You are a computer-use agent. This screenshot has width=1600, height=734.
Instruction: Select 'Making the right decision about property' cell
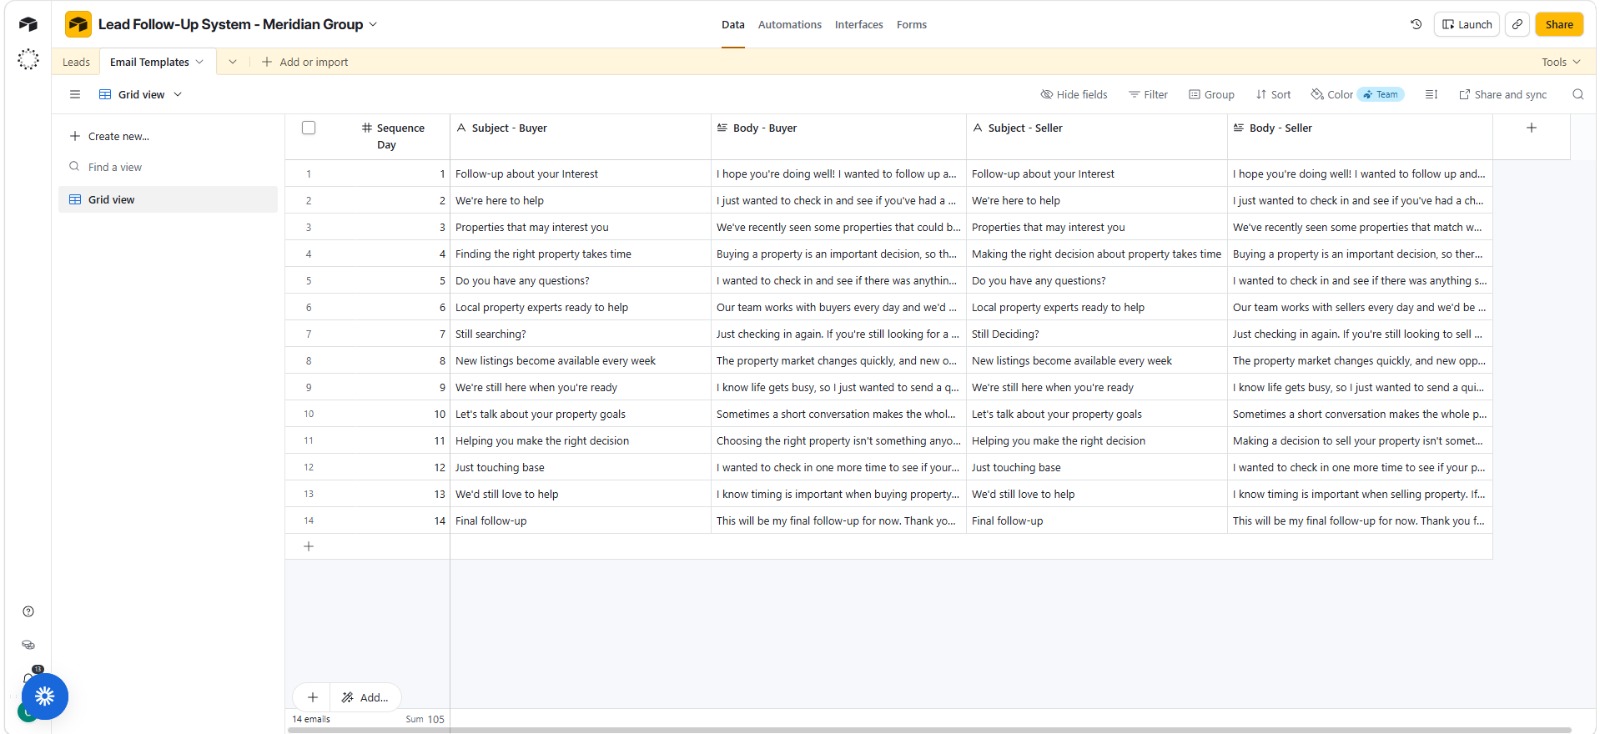(1097, 254)
